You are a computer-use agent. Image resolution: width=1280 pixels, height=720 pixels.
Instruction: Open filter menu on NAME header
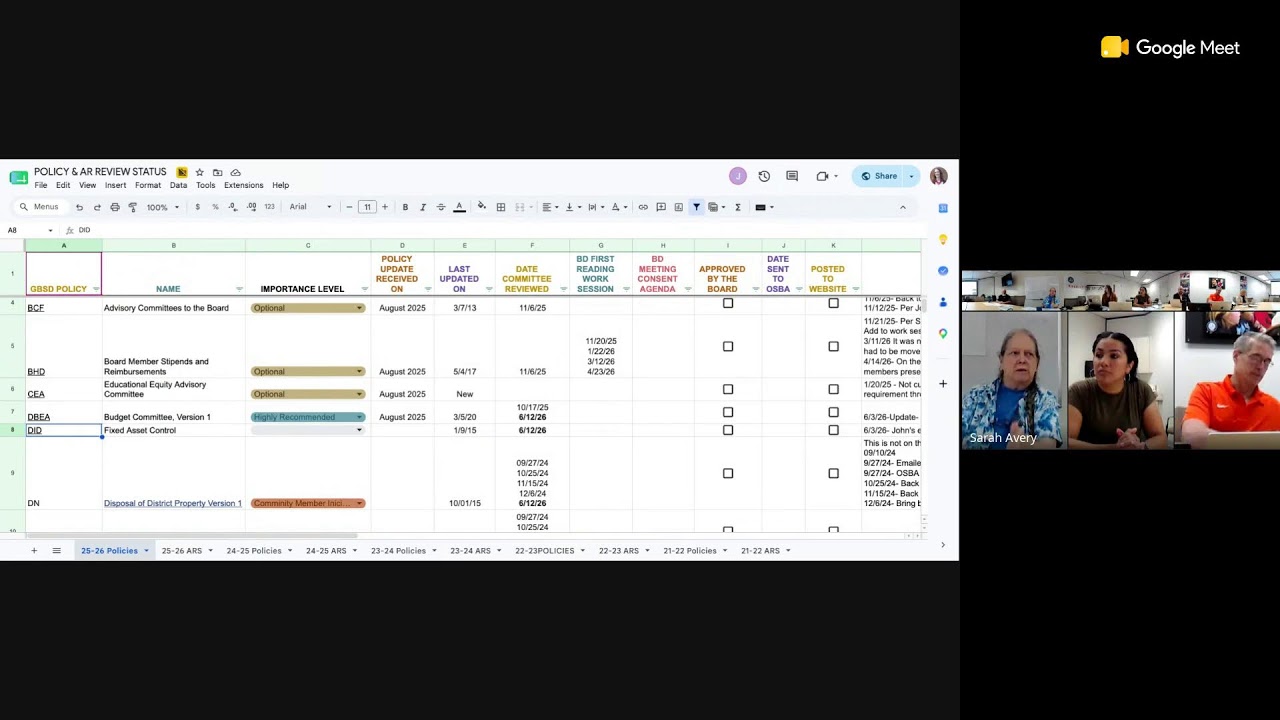point(239,289)
